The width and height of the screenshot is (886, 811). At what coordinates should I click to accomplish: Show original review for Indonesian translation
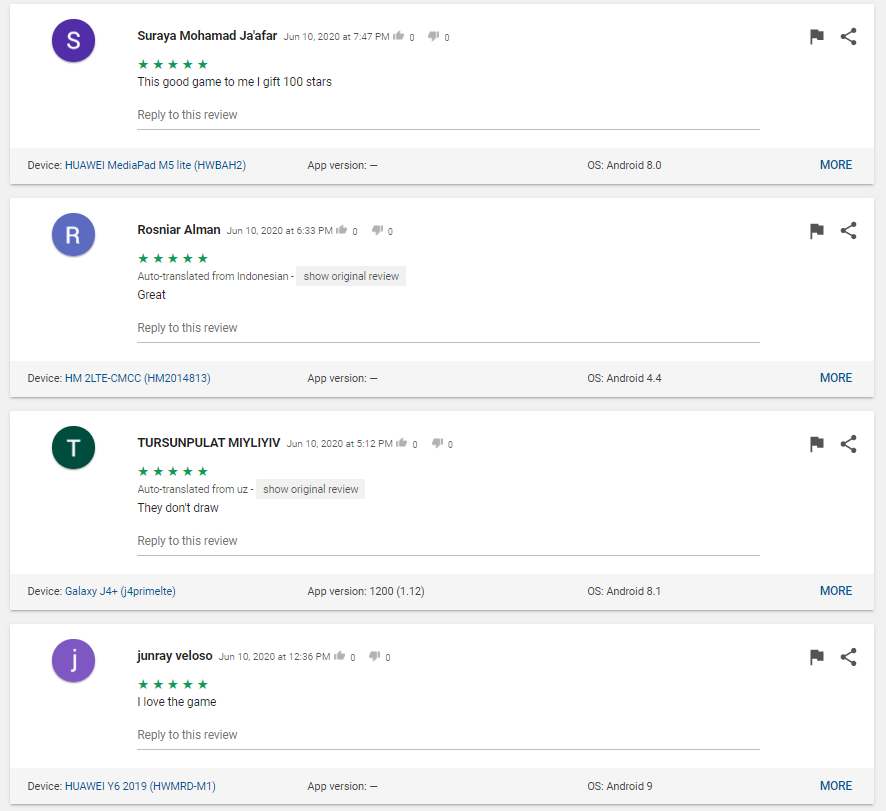pos(351,276)
